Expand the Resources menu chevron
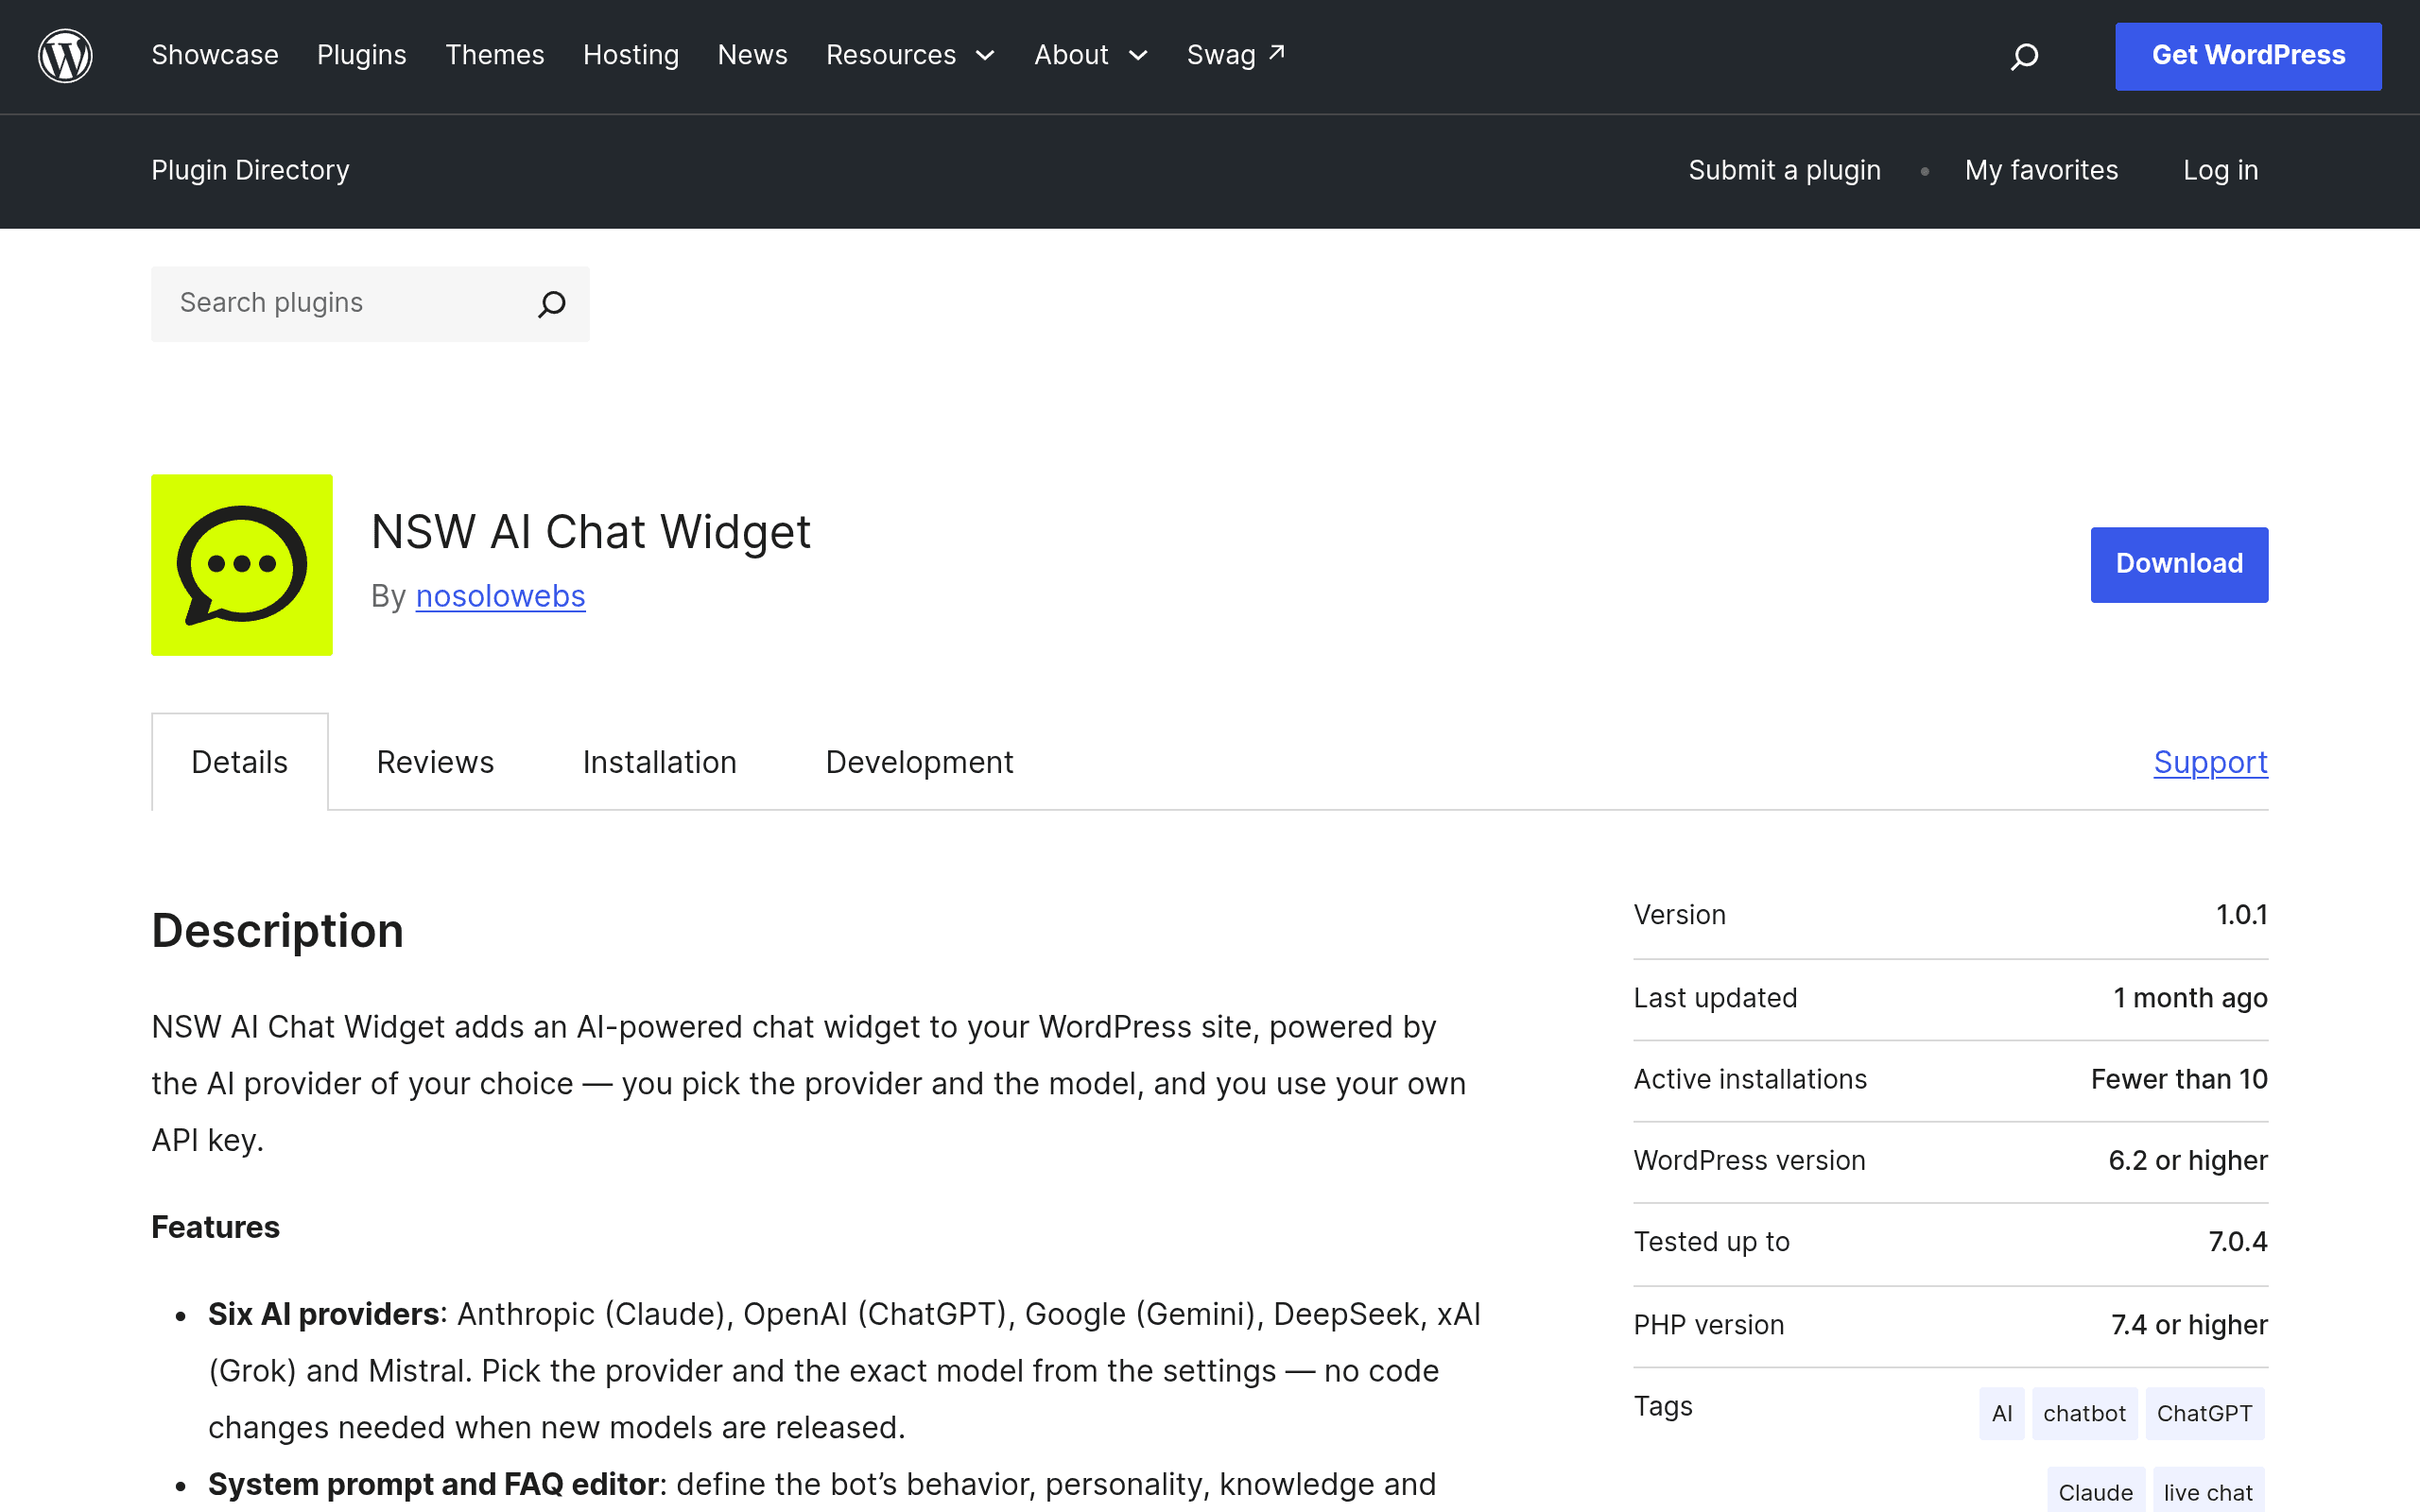Viewport: 2420px width, 1512px height. point(985,56)
